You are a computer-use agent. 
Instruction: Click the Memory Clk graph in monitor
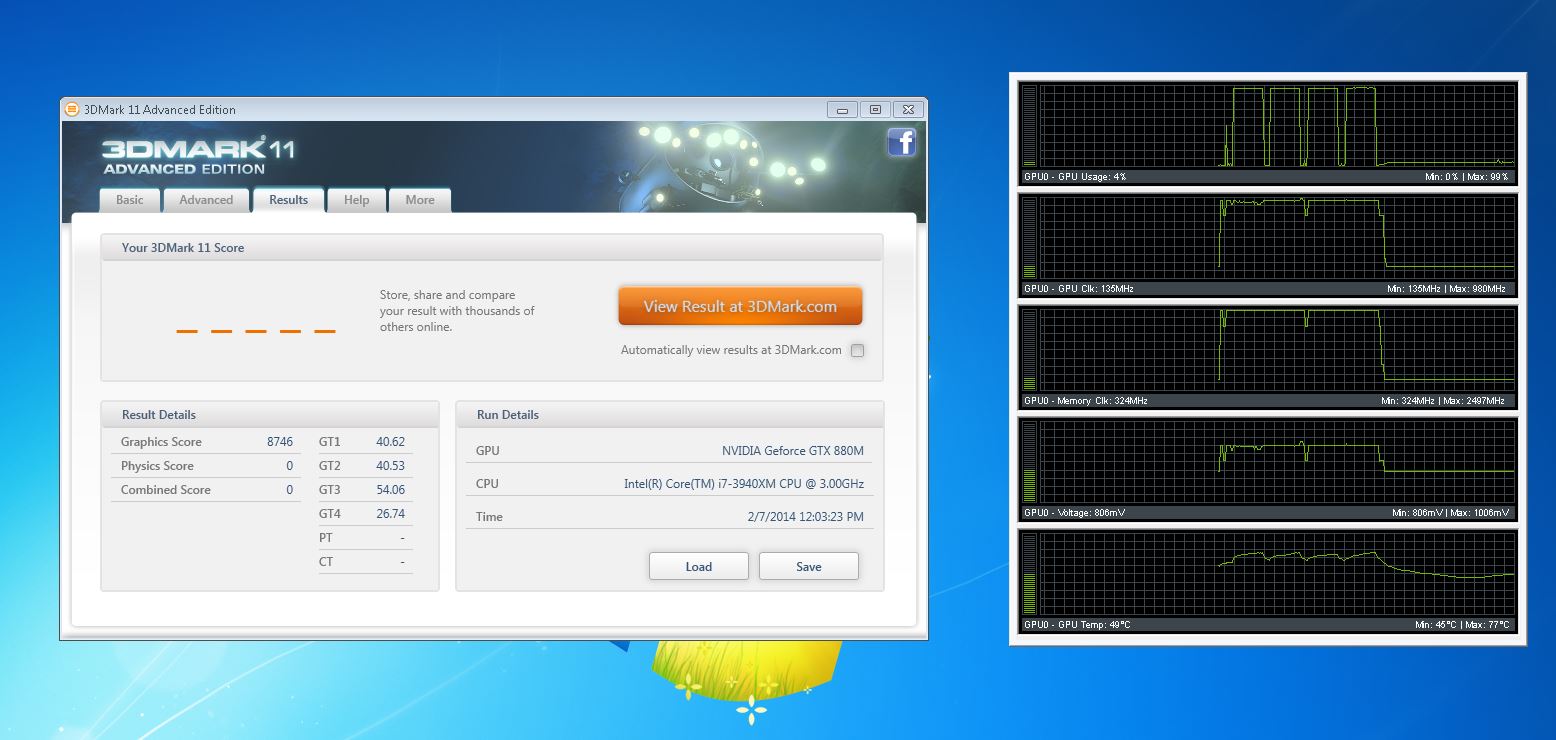(x=1277, y=350)
